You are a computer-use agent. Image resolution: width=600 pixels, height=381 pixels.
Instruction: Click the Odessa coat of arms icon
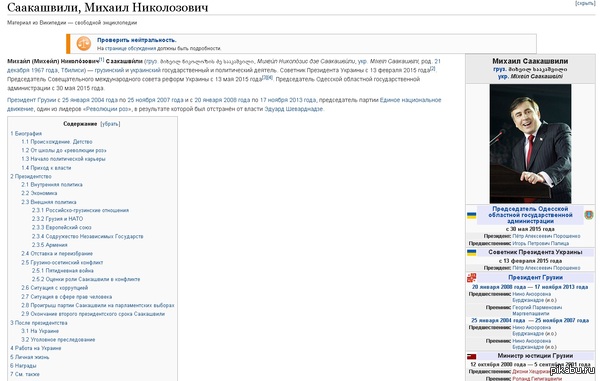pos(589,215)
